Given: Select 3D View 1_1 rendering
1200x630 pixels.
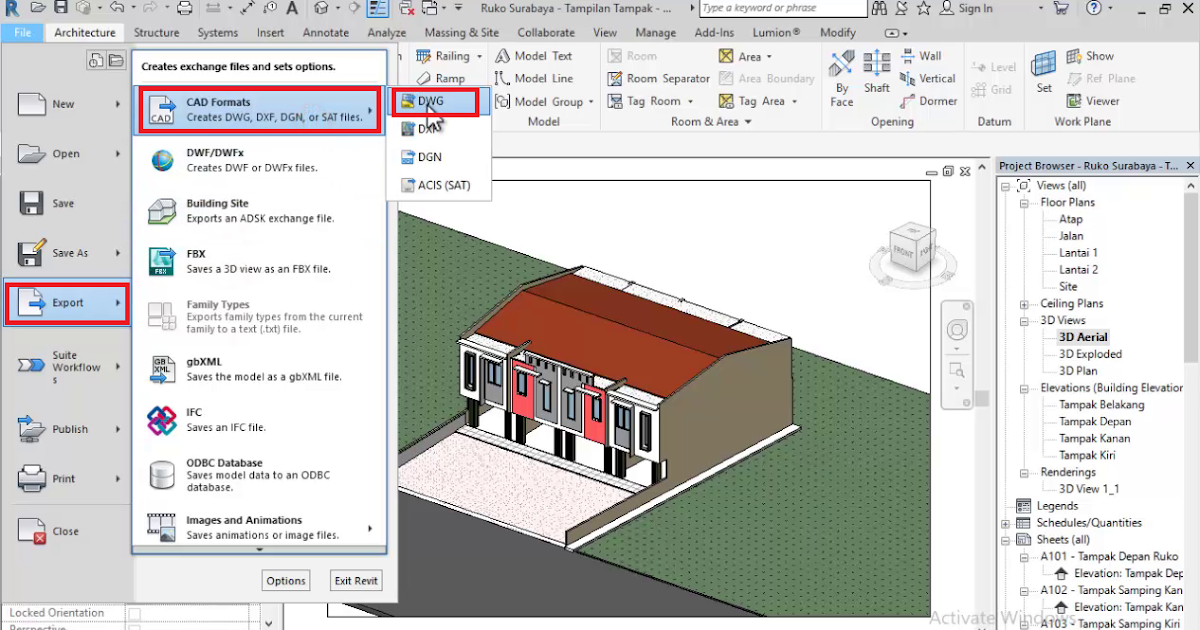Looking at the screenshot, I should (1089, 489).
